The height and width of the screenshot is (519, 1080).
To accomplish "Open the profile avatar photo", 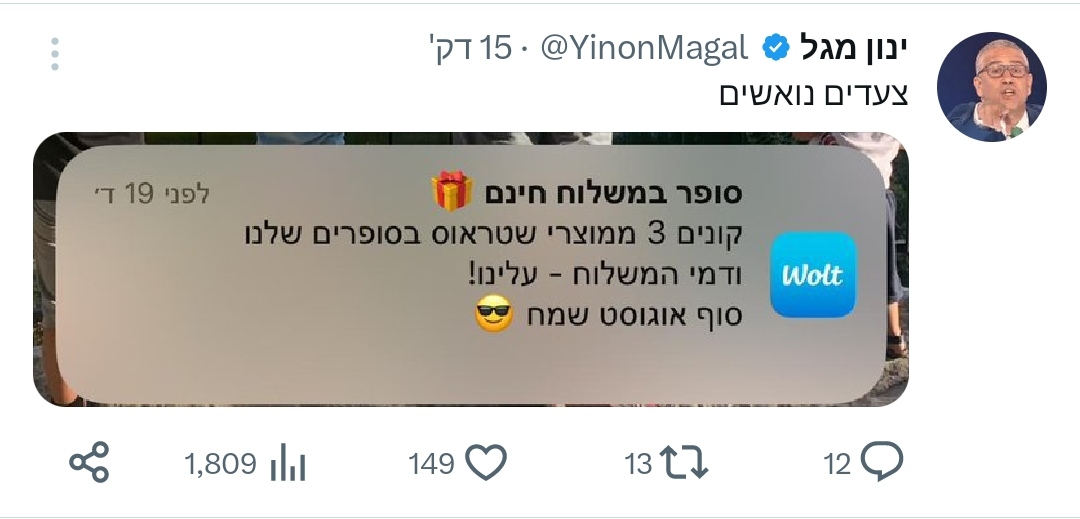I will [x=992, y=87].
